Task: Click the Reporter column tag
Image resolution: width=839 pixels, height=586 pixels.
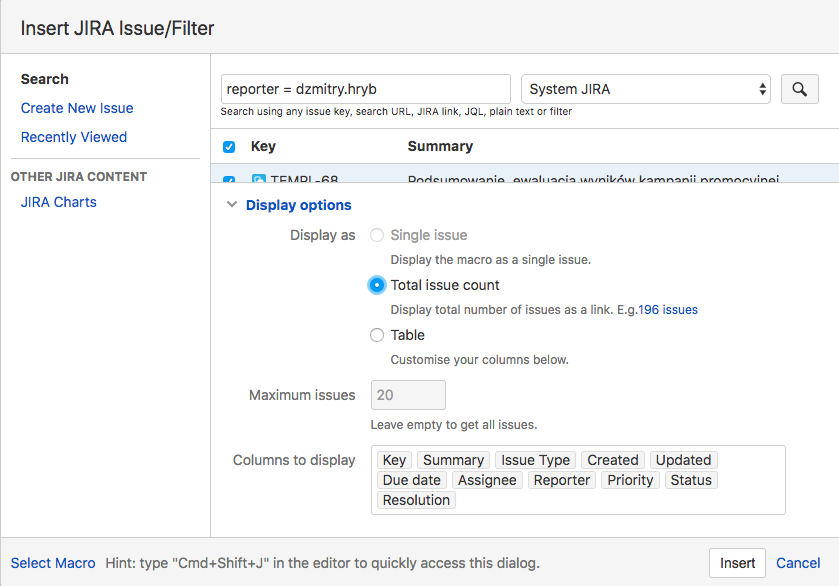Action: [562, 480]
